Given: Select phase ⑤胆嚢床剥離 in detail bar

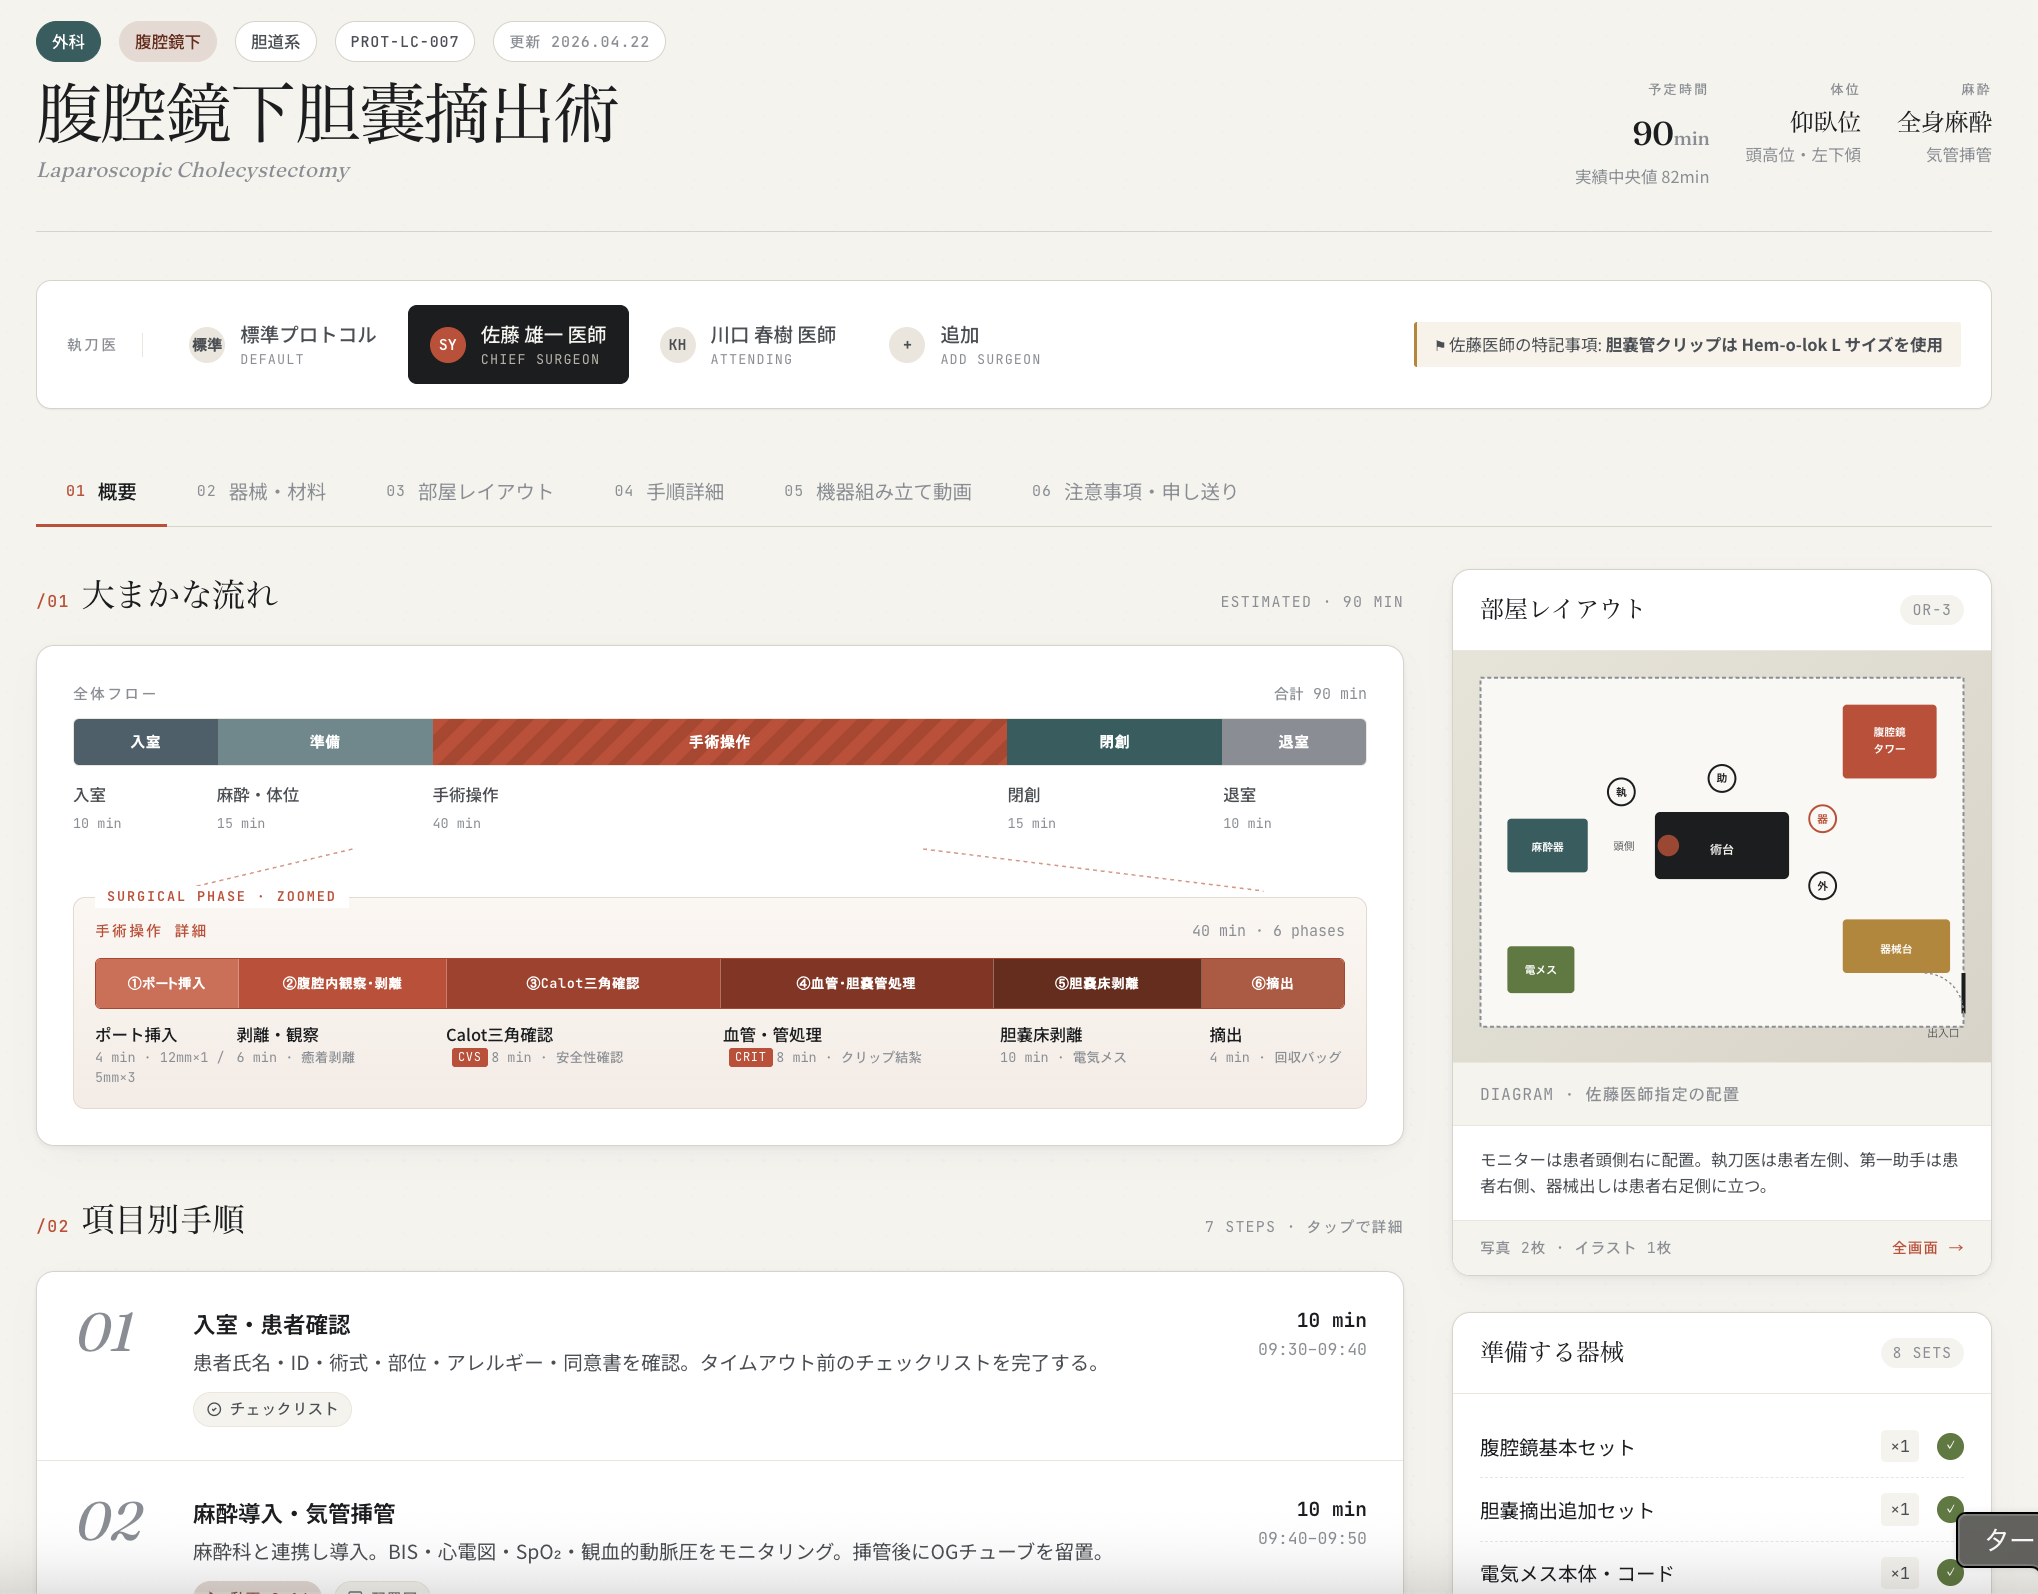Looking at the screenshot, I should tap(1097, 983).
